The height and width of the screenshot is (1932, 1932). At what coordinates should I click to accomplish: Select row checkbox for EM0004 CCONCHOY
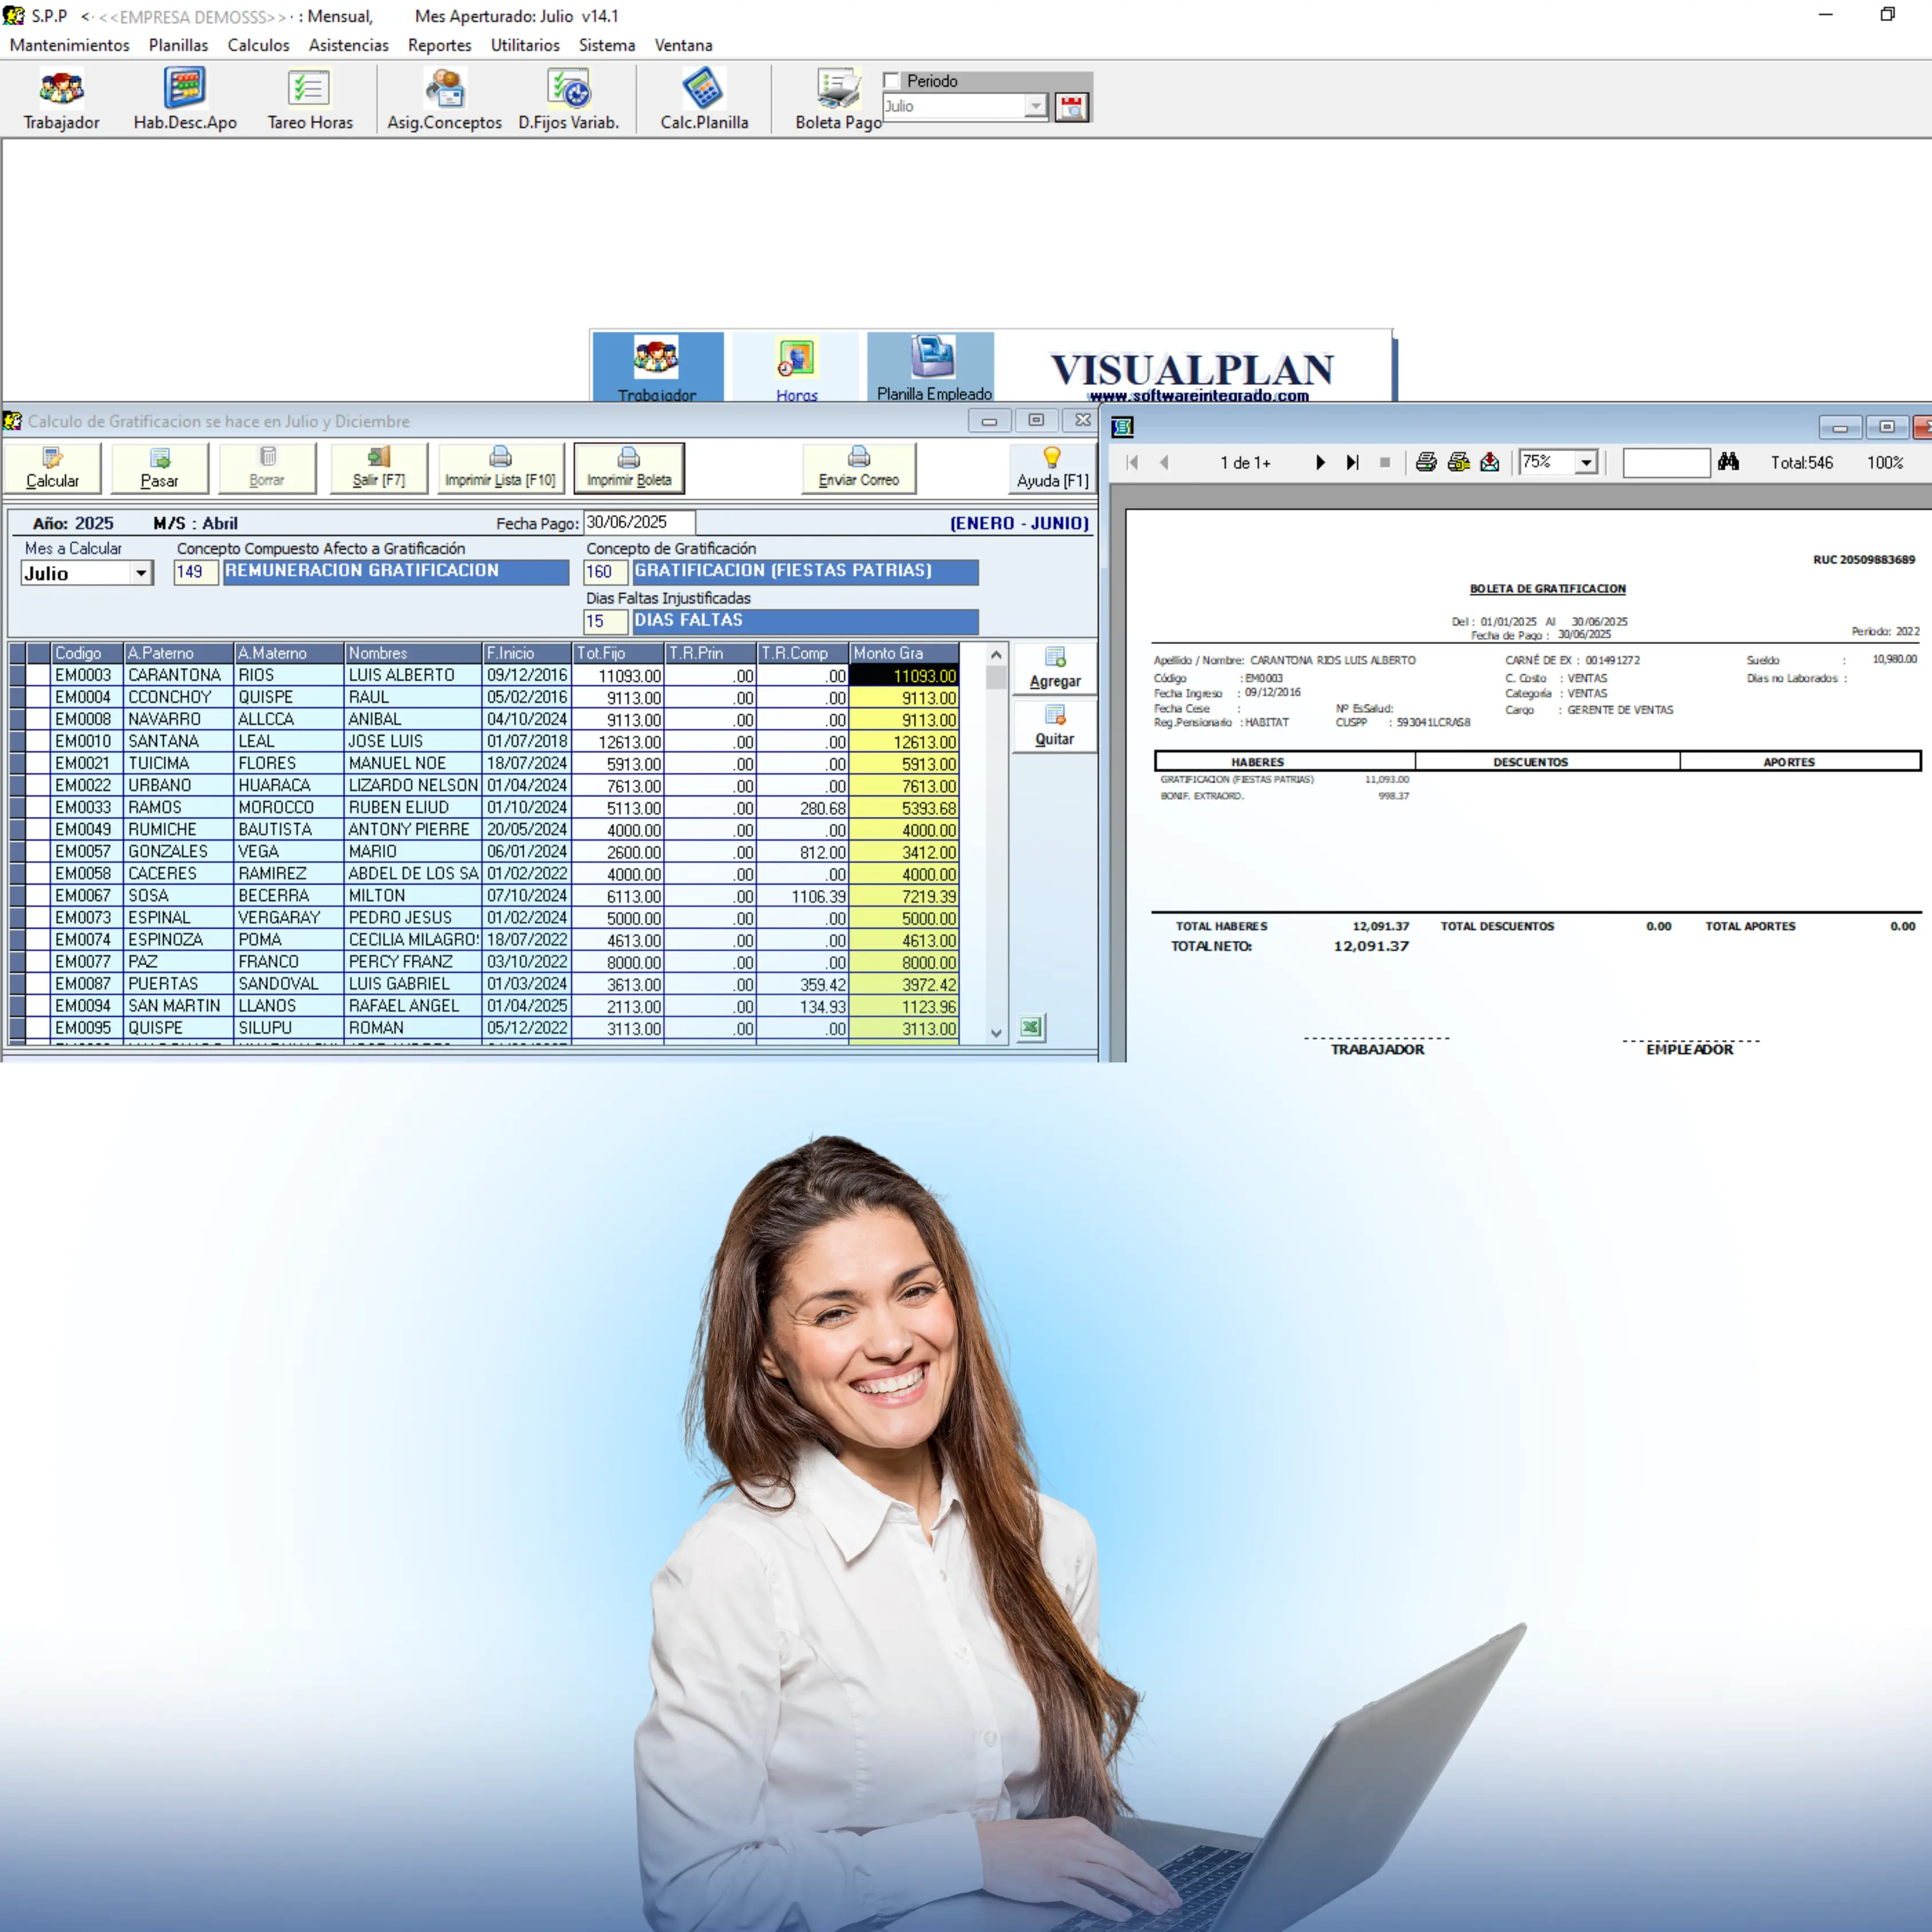39,697
